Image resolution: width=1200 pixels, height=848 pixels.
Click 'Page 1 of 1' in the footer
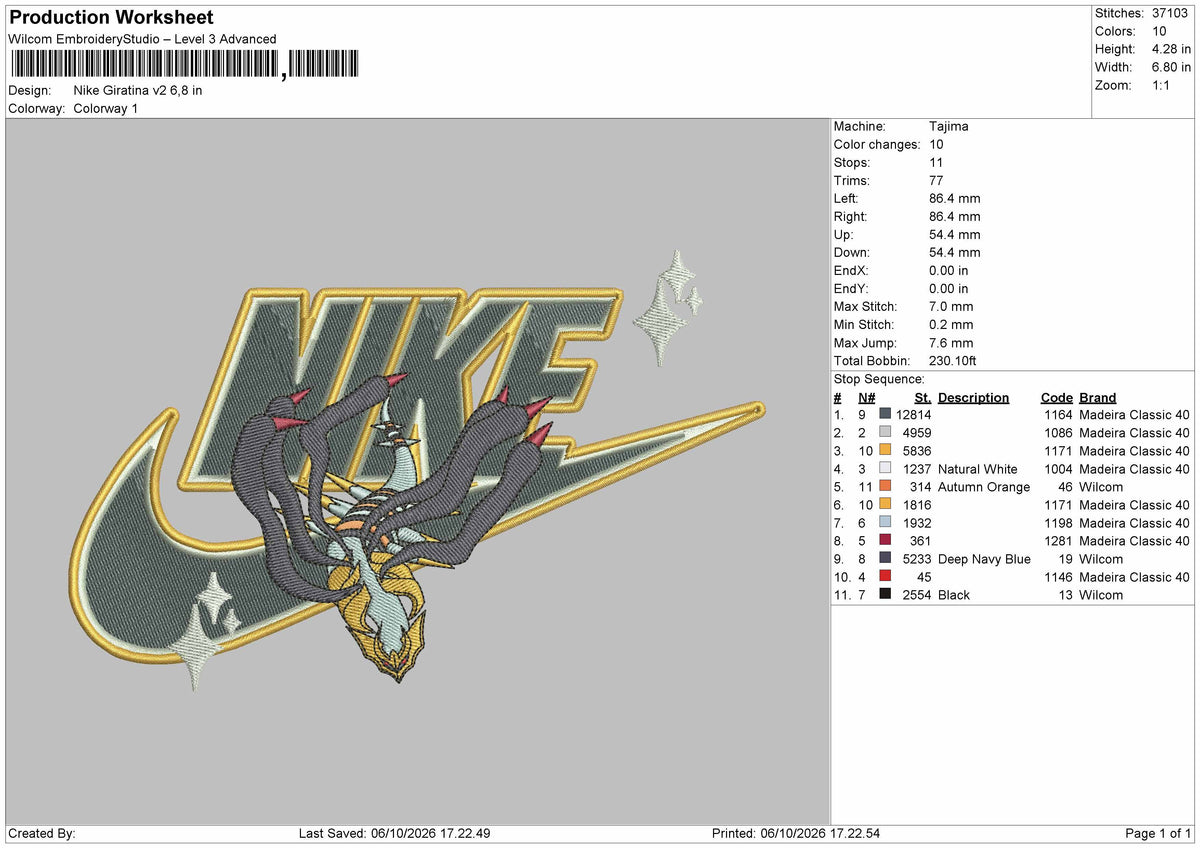[x=1158, y=833]
